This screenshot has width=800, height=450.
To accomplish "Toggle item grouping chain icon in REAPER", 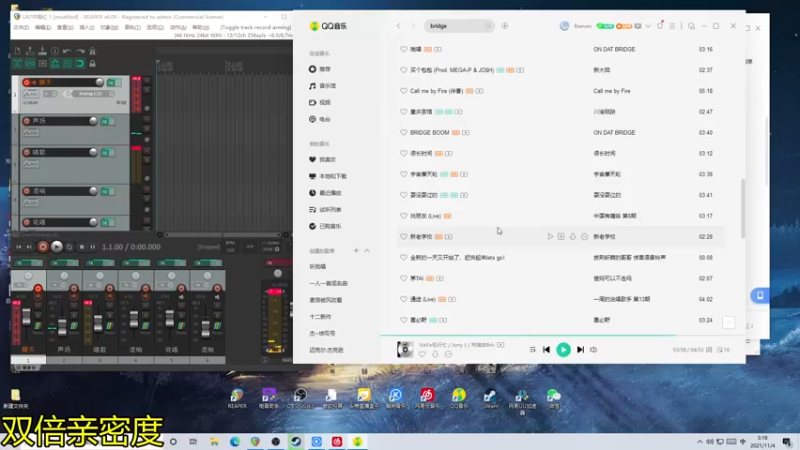I will coord(30,64).
